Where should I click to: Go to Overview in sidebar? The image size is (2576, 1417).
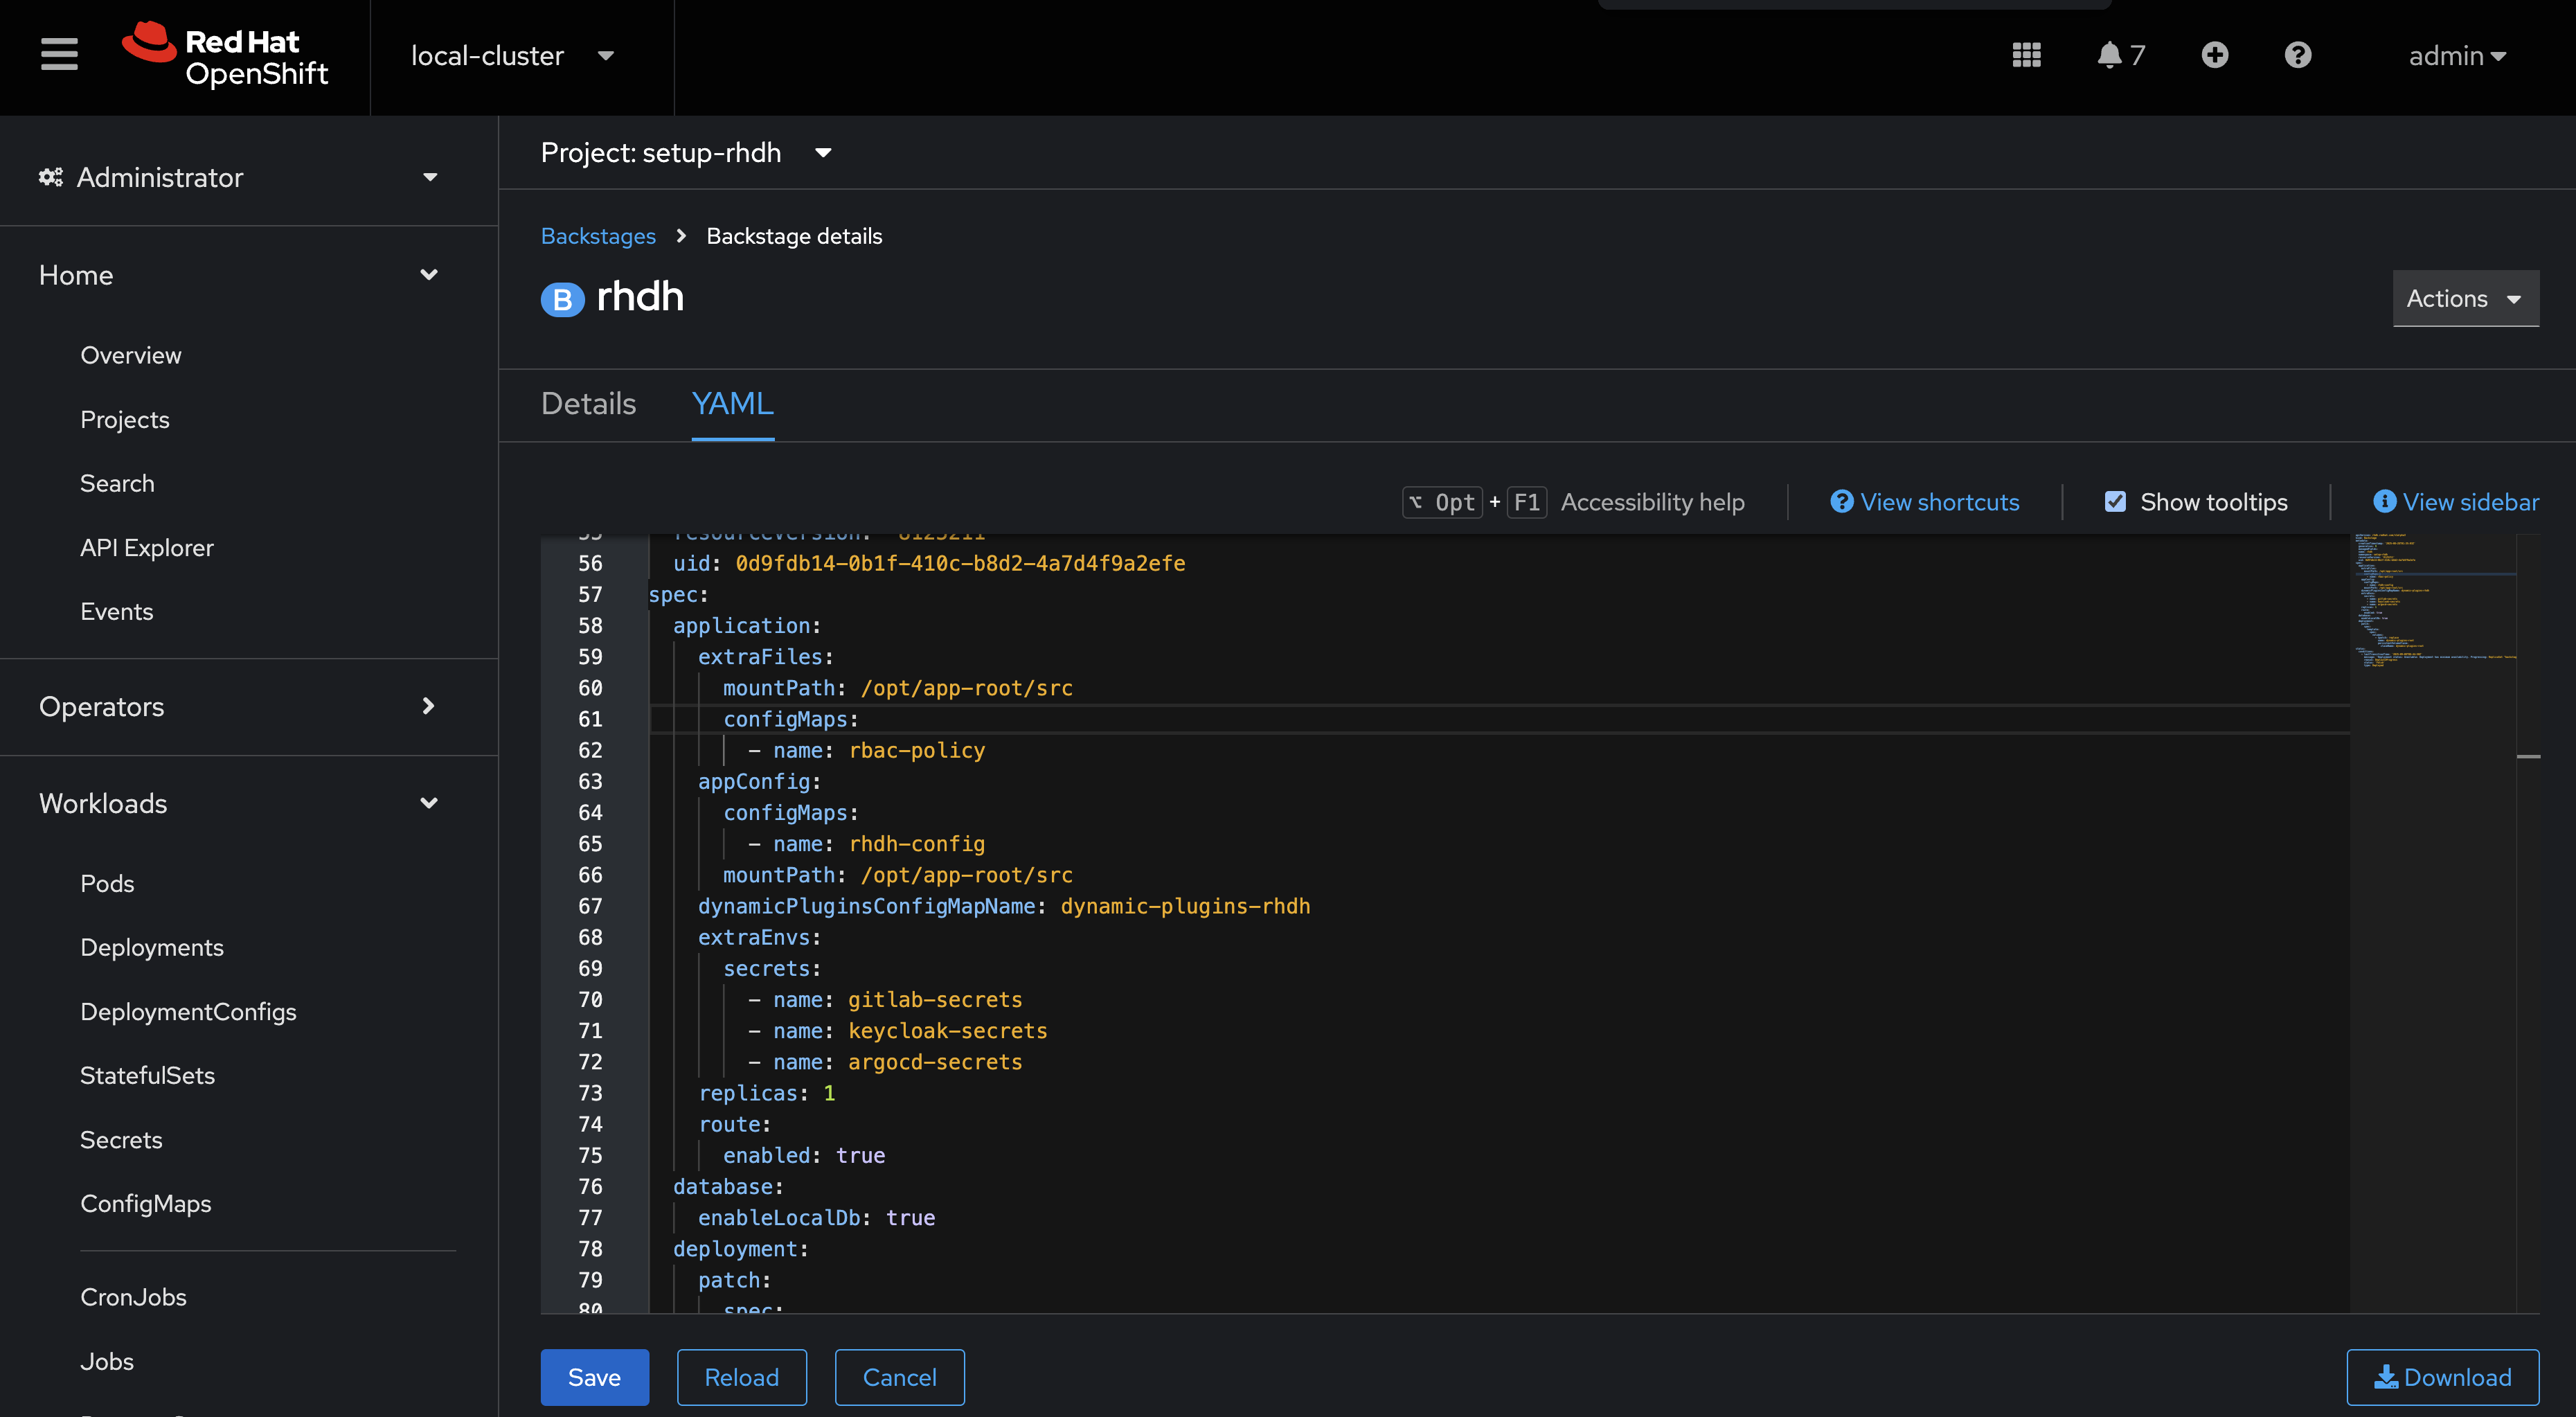tap(131, 355)
